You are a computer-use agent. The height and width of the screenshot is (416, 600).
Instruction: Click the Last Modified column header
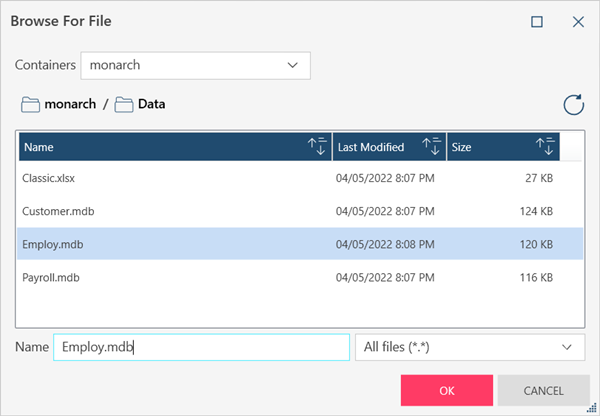coord(371,147)
